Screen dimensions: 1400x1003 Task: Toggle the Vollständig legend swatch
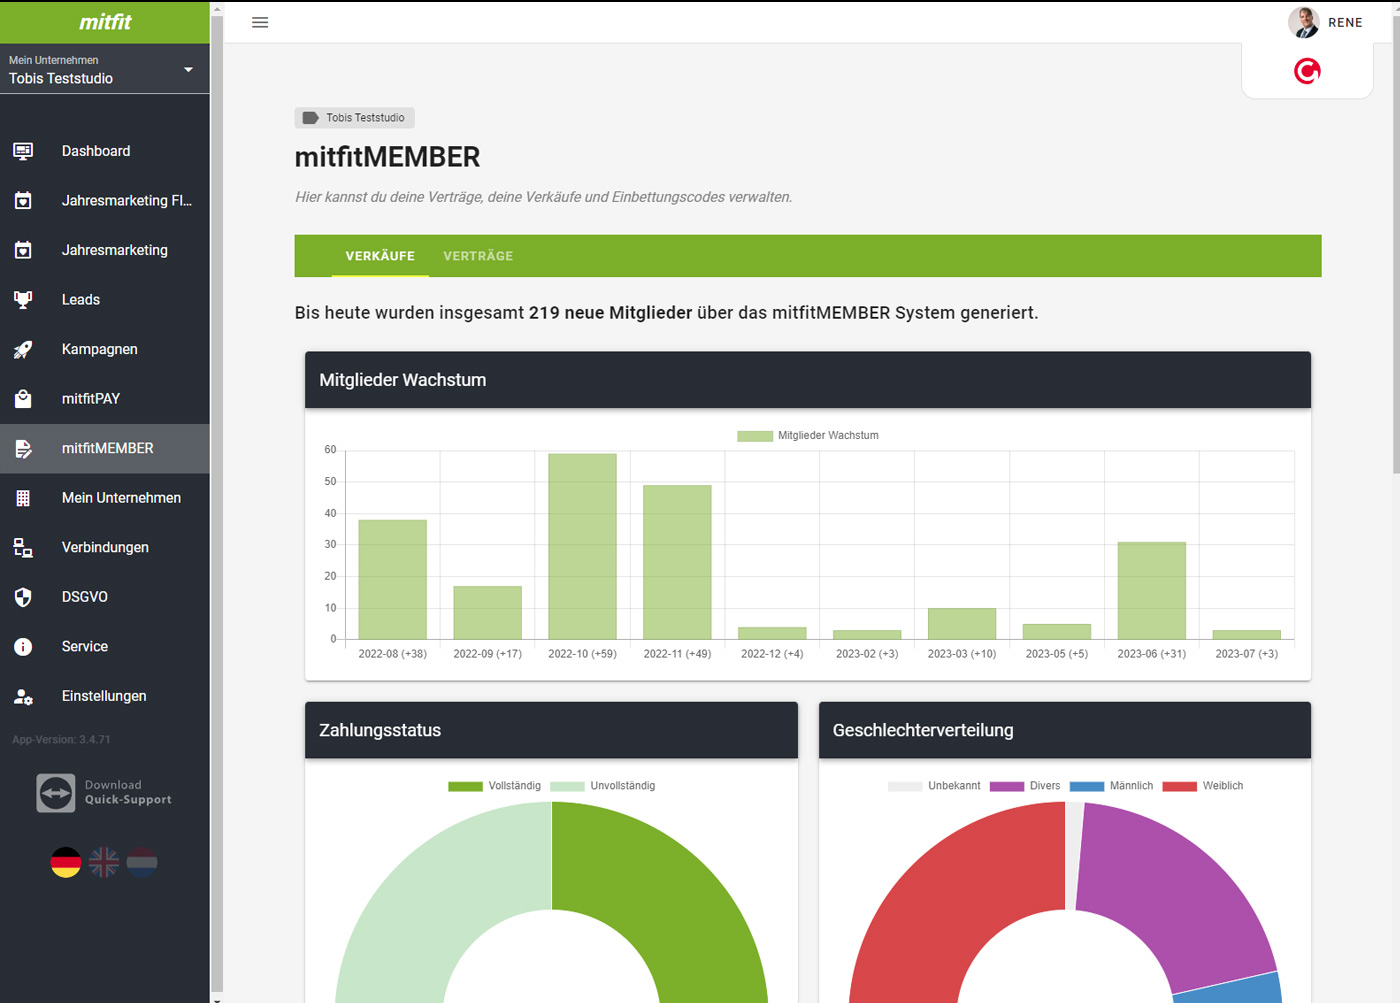point(465,786)
